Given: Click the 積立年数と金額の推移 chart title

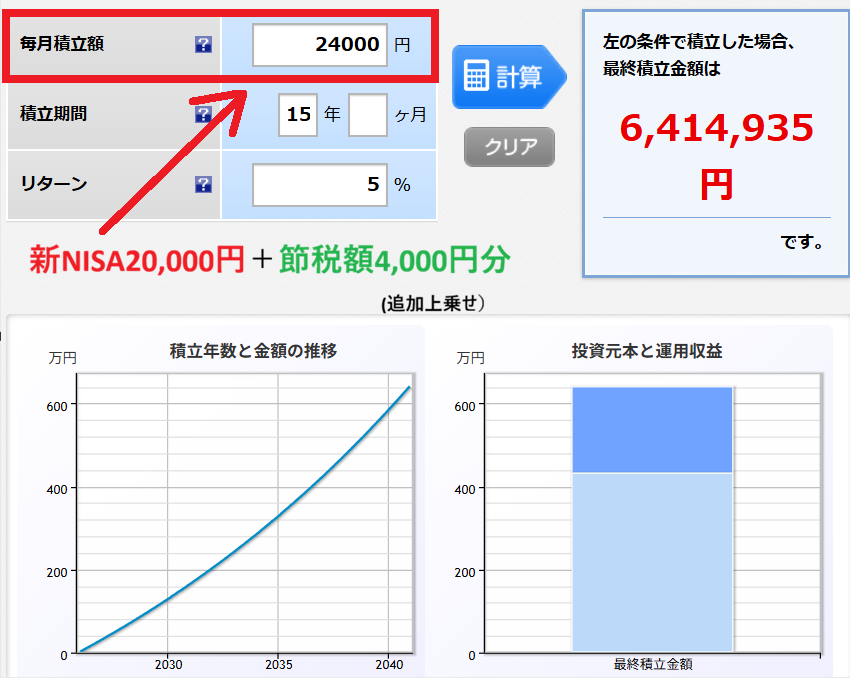Looking at the screenshot, I should (x=253, y=351).
